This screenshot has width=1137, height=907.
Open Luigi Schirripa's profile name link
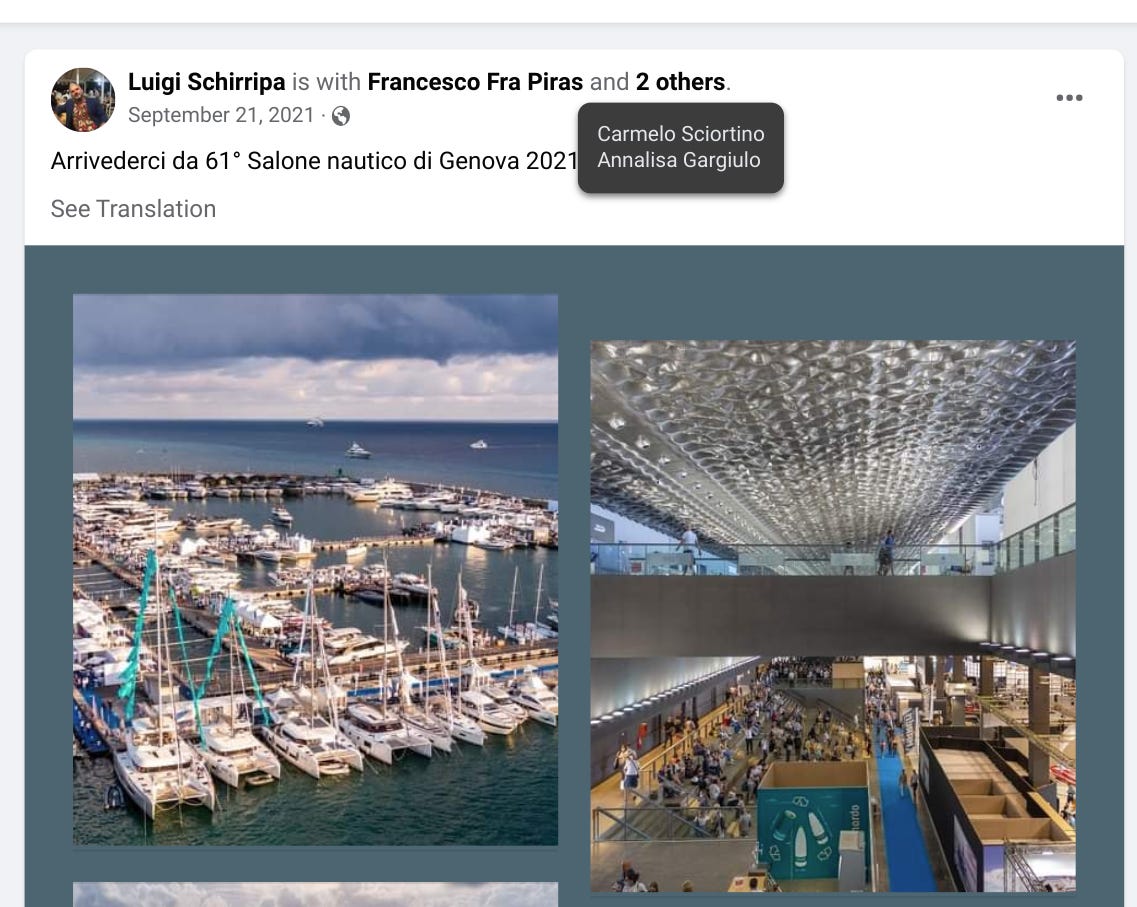tap(207, 82)
